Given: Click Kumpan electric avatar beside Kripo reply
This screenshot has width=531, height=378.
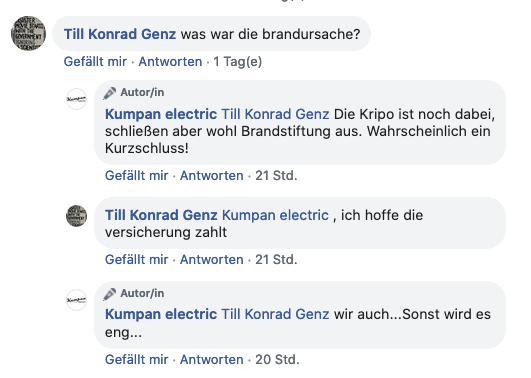Looking at the screenshot, I should pos(76,99).
